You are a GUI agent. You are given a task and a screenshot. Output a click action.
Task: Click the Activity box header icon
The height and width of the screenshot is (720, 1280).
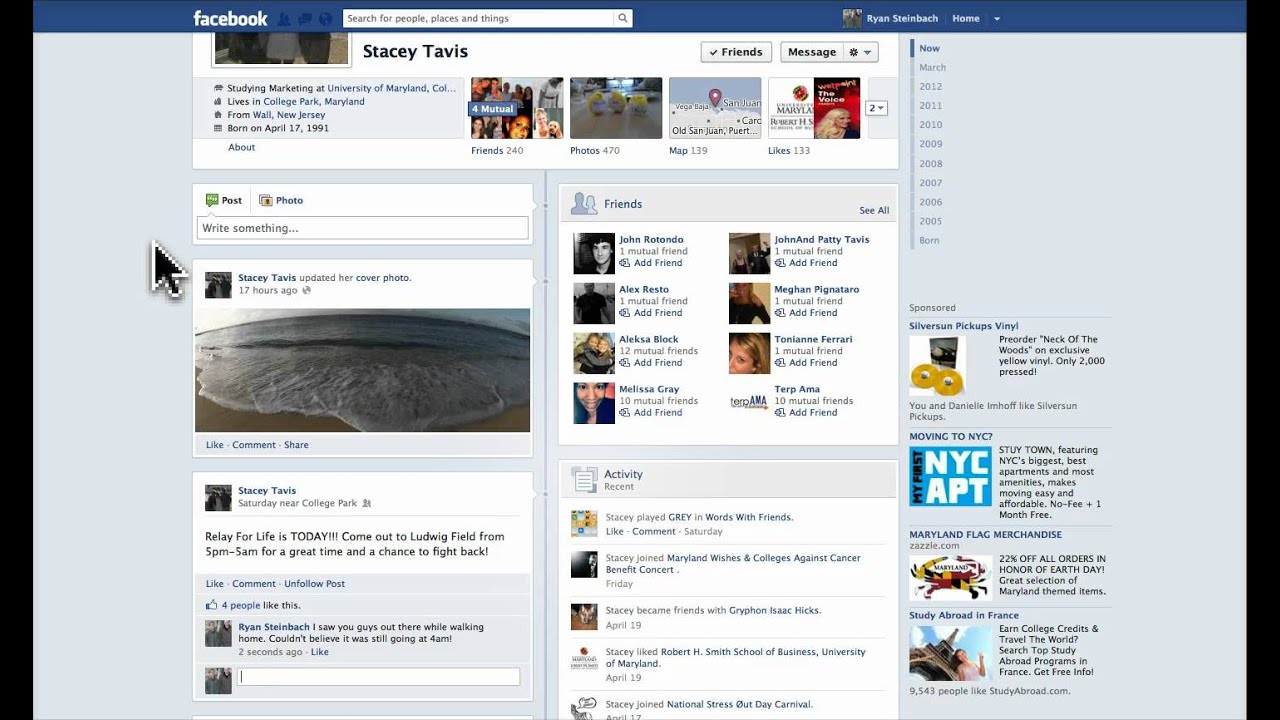[x=584, y=480]
